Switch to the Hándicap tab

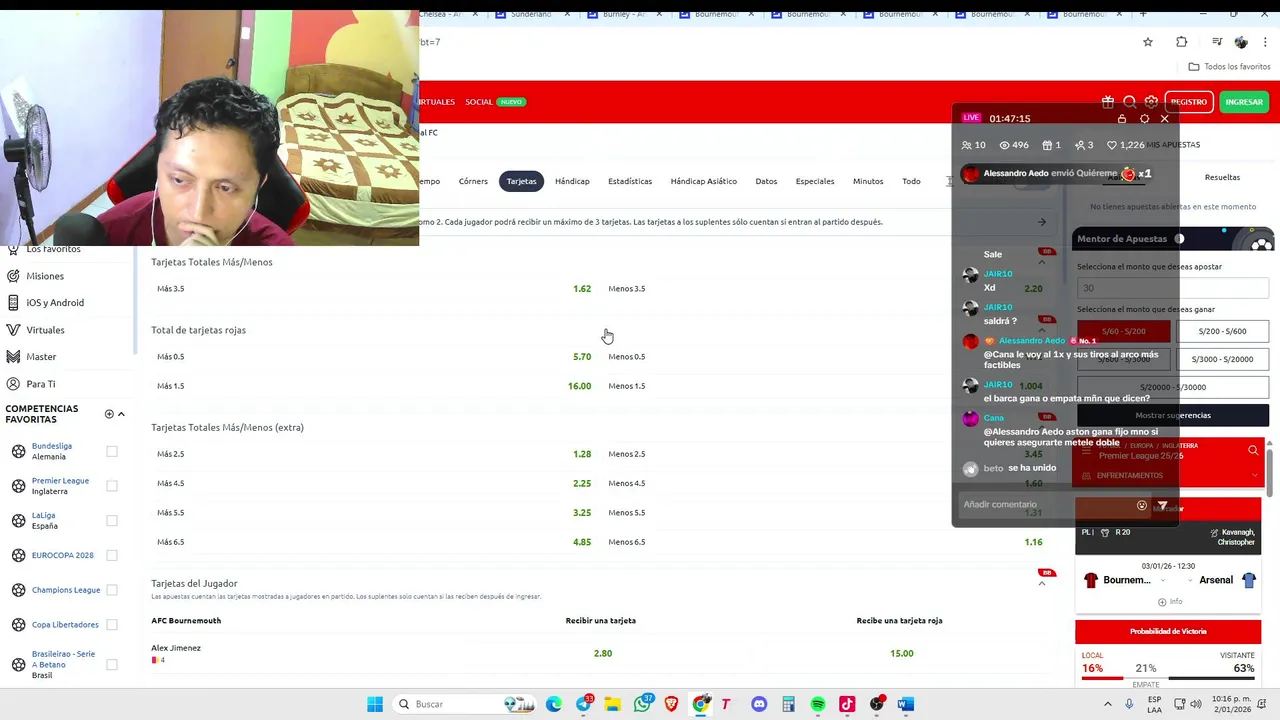[572, 181]
